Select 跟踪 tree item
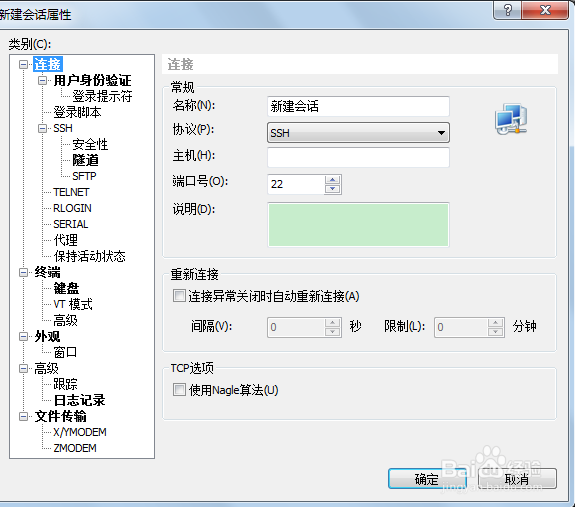 66,384
